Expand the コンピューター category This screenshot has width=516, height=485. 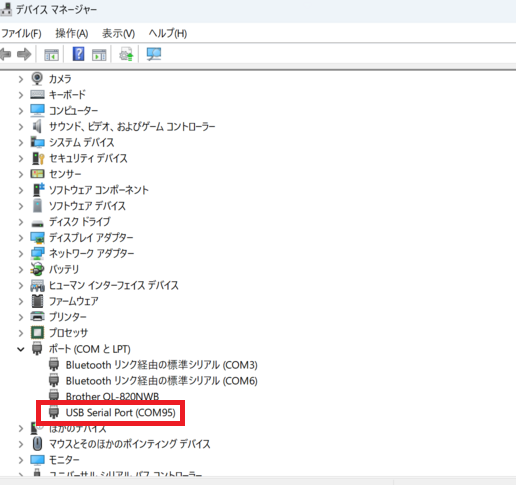point(21,111)
